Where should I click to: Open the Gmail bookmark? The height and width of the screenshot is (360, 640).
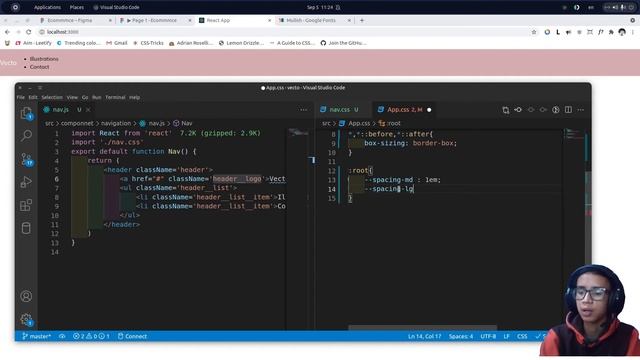click(x=117, y=43)
